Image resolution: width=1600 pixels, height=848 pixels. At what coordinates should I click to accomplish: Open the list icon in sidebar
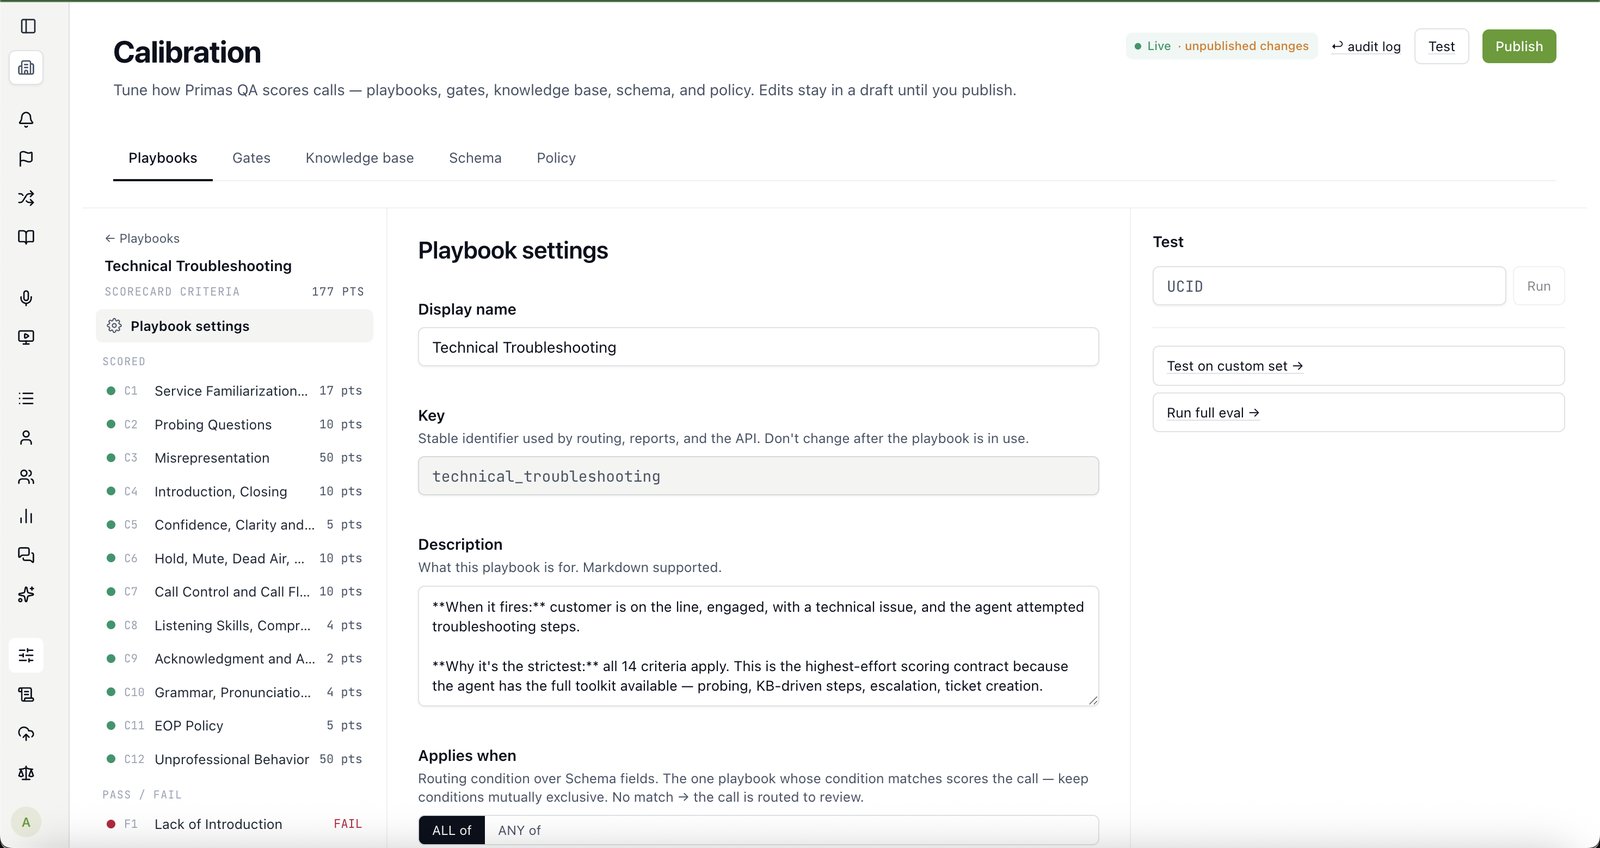(26, 398)
